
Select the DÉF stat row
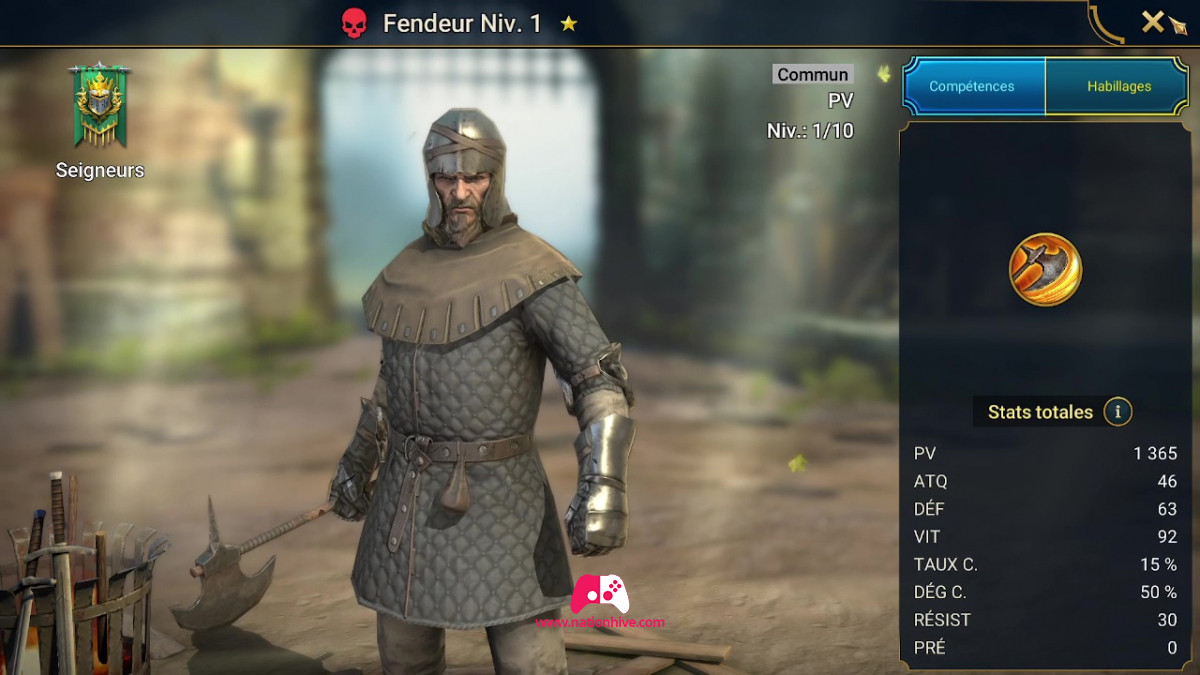click(1046, 509)
